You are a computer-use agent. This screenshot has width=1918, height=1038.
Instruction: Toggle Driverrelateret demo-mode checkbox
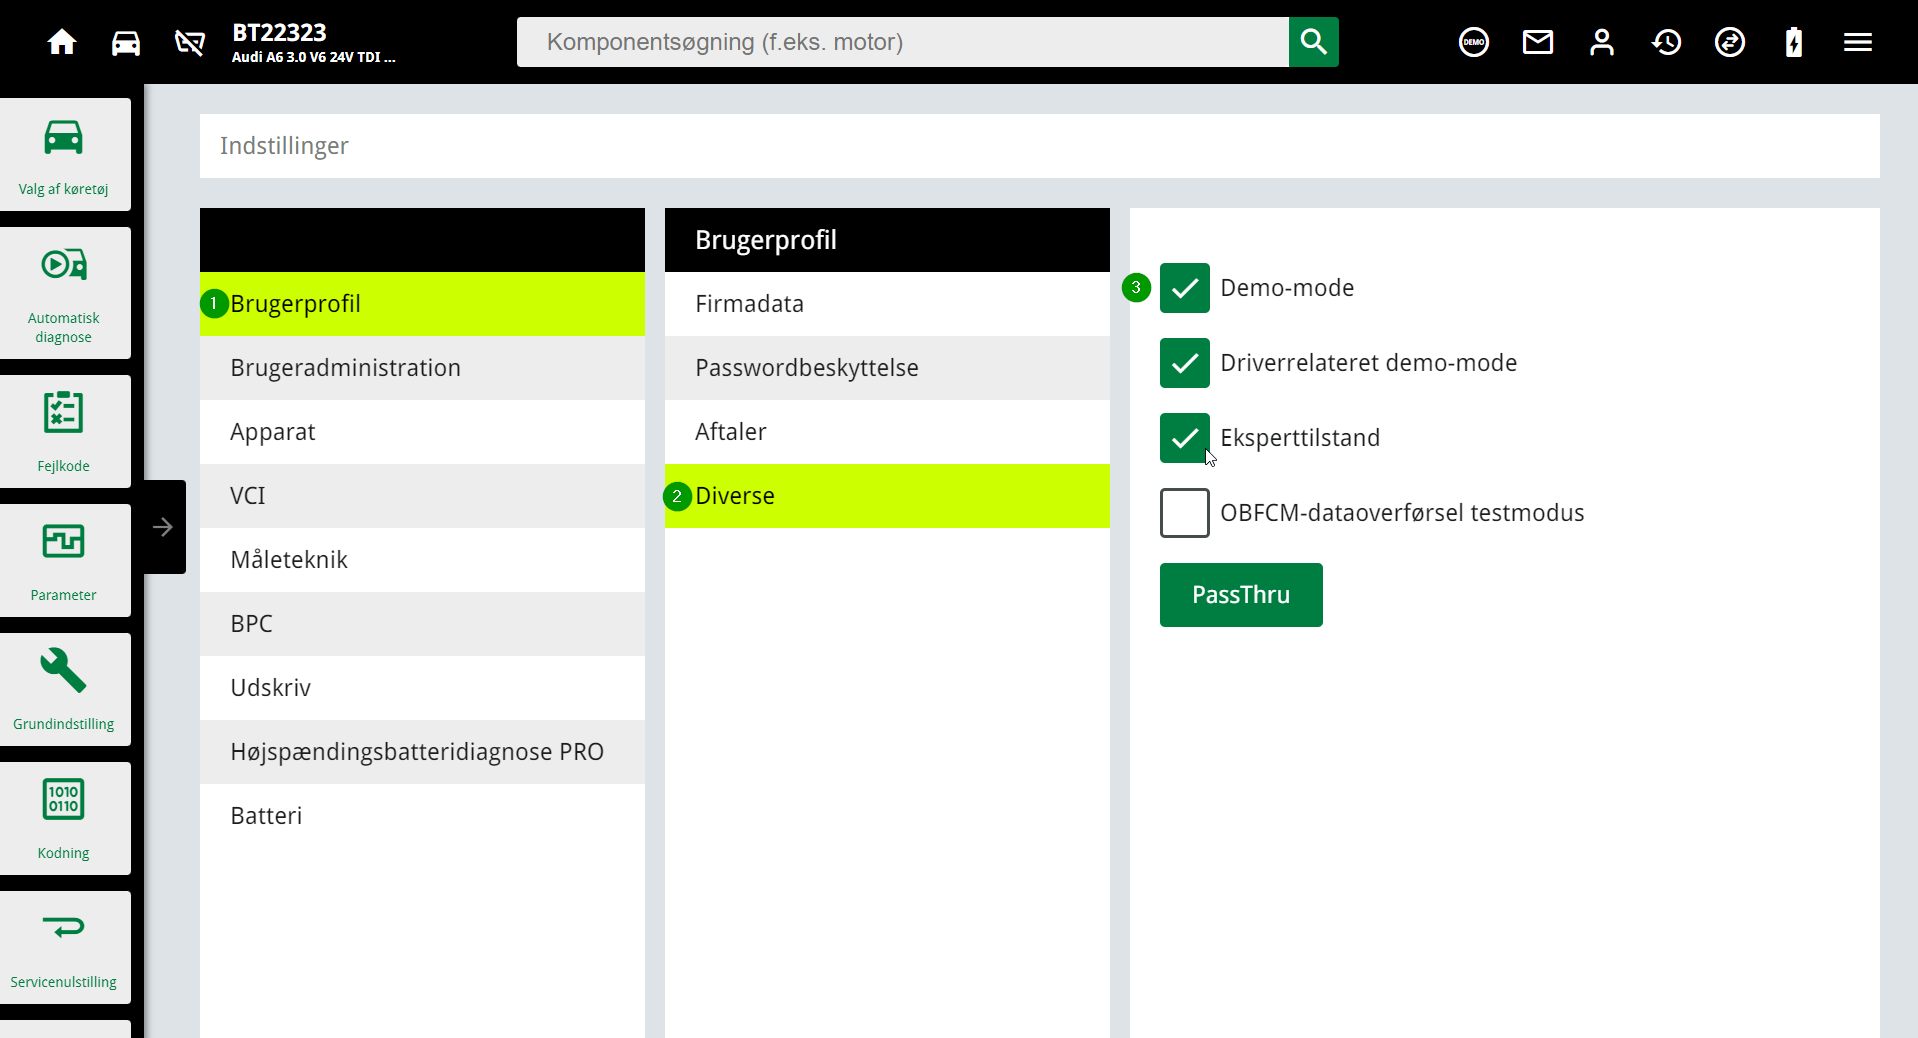pos(1185,363)
